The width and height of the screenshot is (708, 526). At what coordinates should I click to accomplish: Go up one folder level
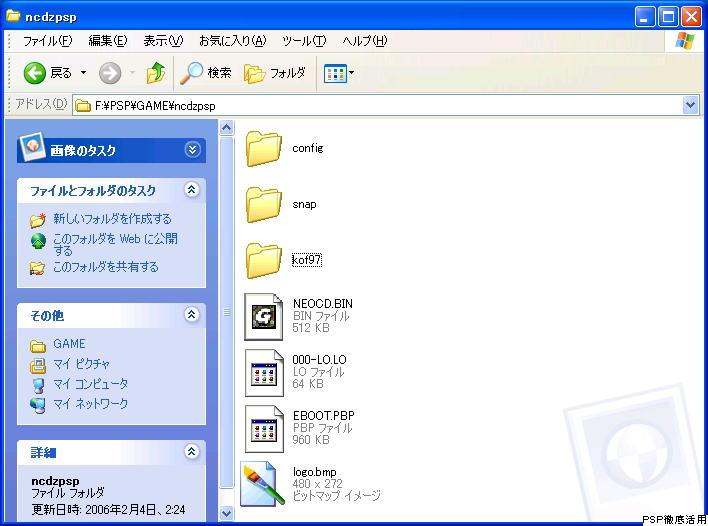coord(156,73)
